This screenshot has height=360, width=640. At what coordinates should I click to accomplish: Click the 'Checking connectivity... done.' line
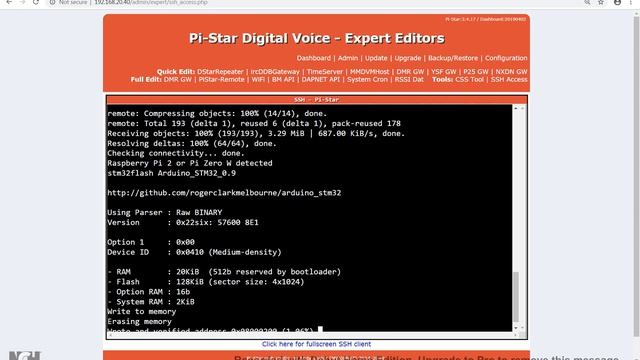[176, 153]
